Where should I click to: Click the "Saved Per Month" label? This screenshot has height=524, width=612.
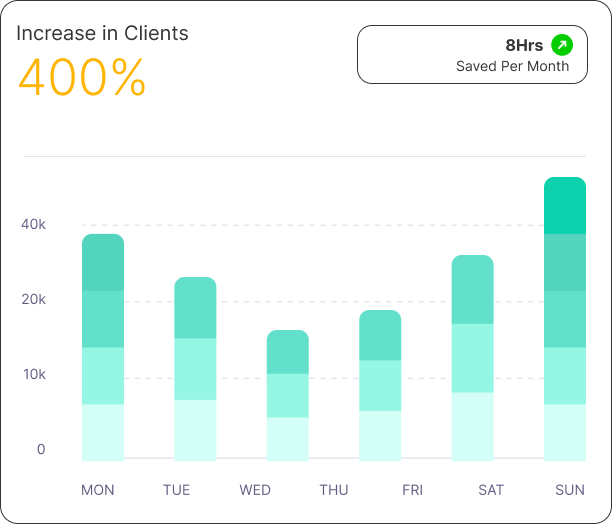point(512,67)
